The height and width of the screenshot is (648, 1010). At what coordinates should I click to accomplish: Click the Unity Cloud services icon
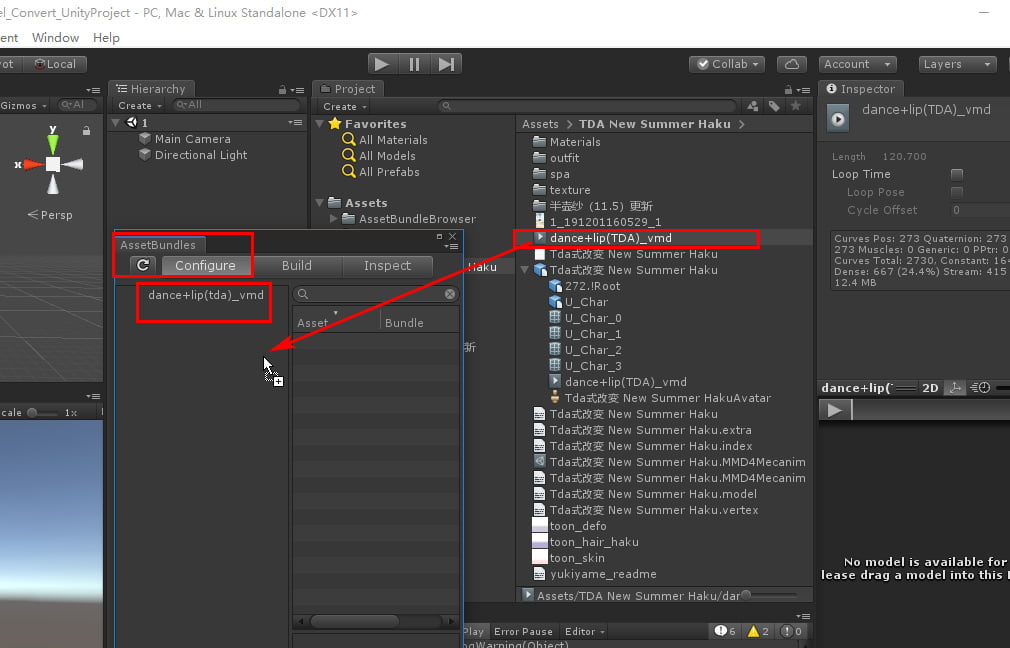coord(791,63)
